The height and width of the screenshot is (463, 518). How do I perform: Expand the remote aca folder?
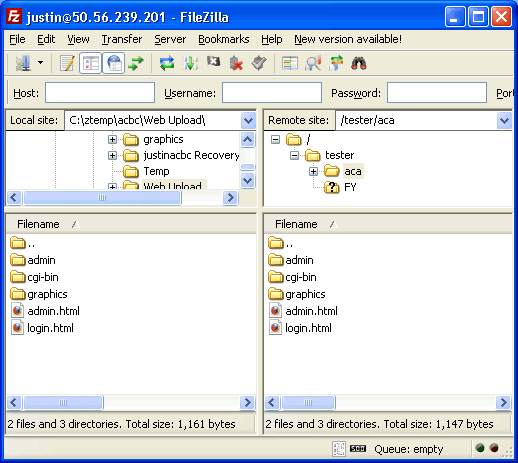(x=313, y=171)
